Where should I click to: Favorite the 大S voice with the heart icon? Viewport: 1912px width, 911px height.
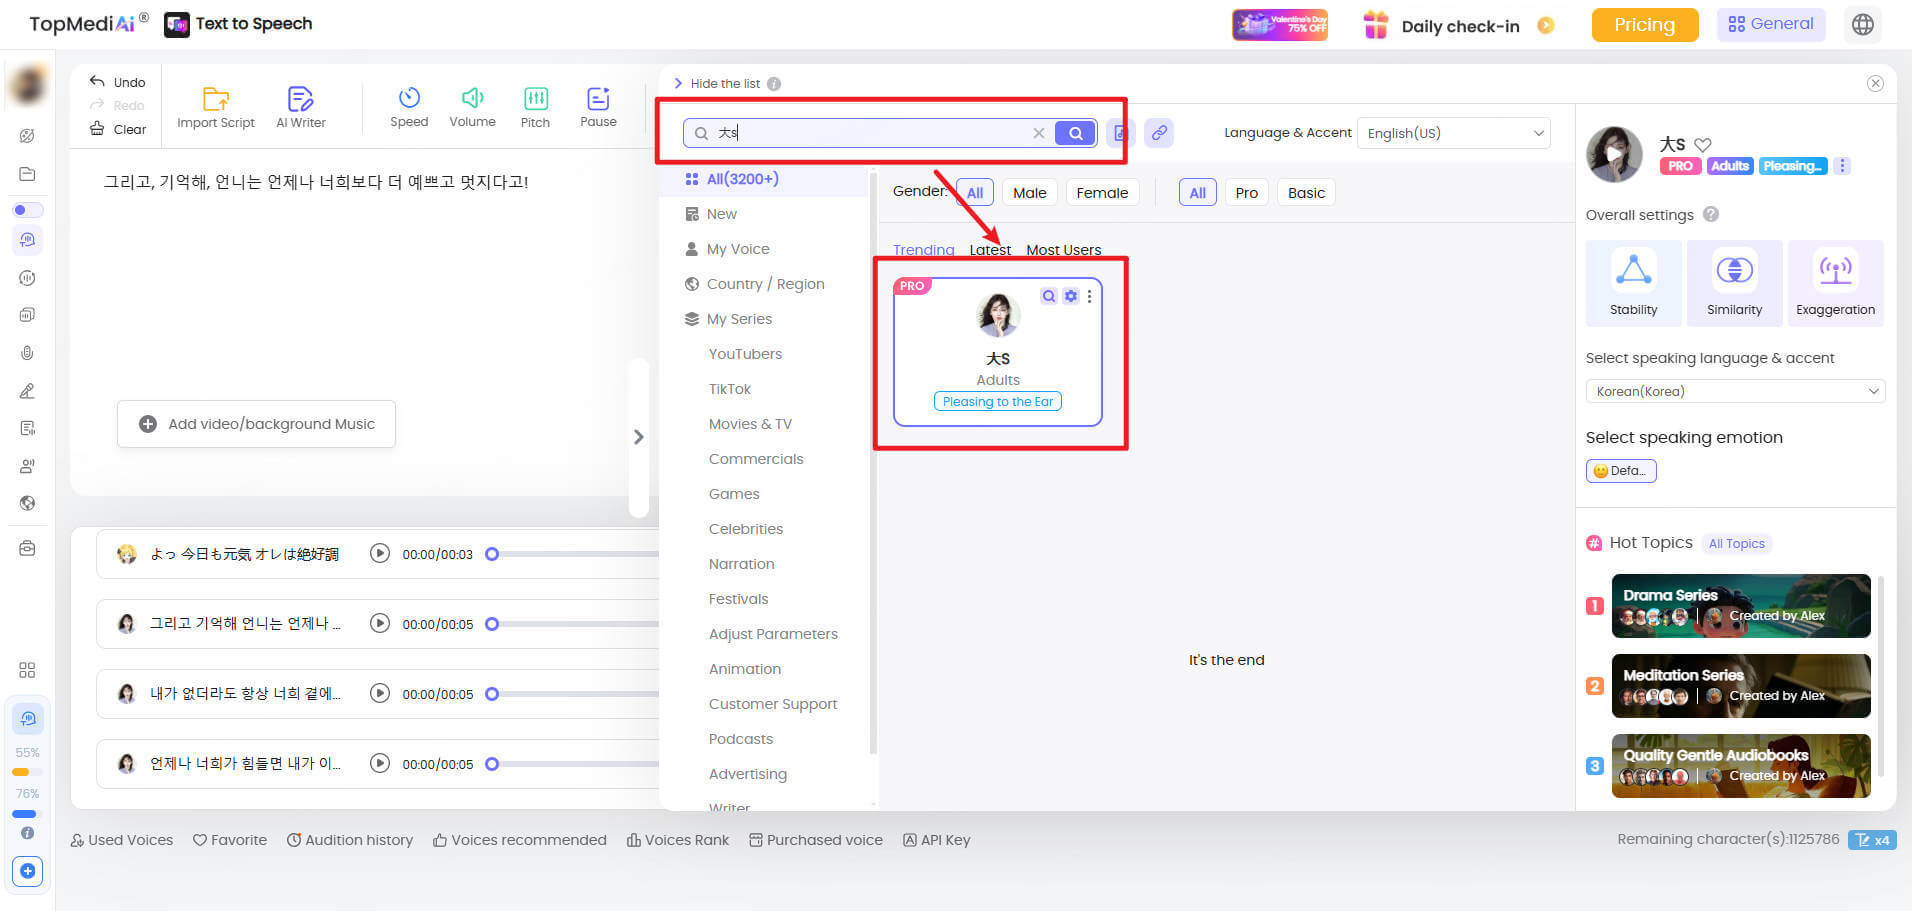point(1703,144)
